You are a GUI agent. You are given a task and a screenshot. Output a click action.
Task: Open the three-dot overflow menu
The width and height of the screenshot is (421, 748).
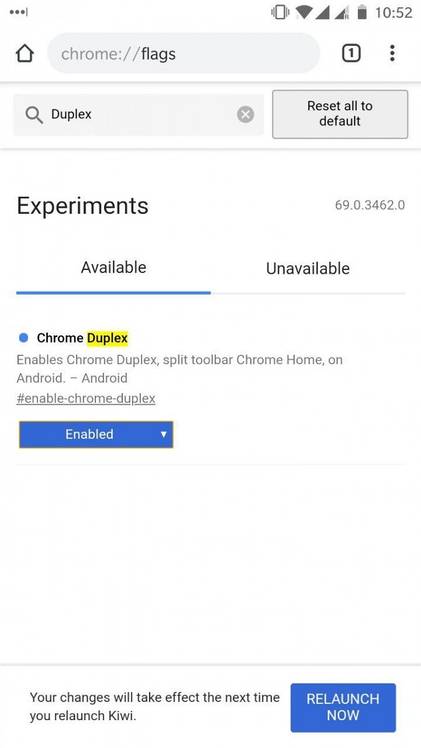(x=392, y=53)
